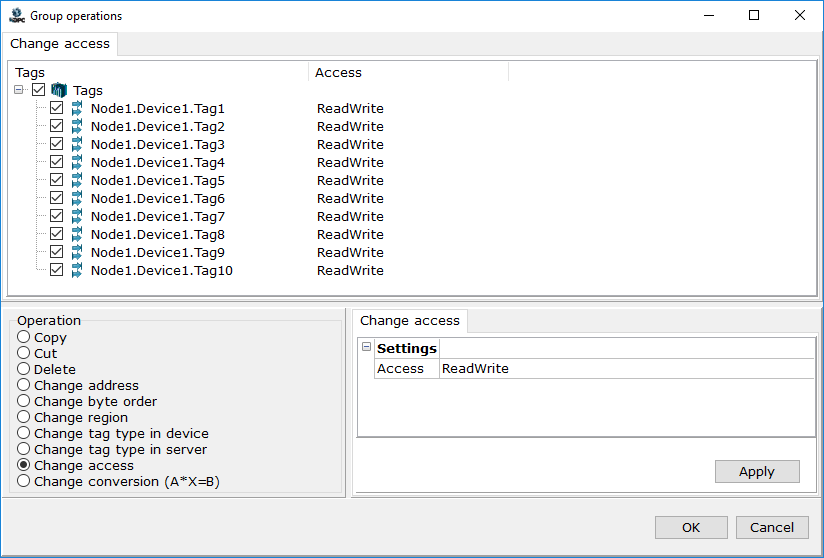Click the tag icon beside Node1.Device1.Tag3
Viewport: 824px width, 558px height.
tap(77, 144)
